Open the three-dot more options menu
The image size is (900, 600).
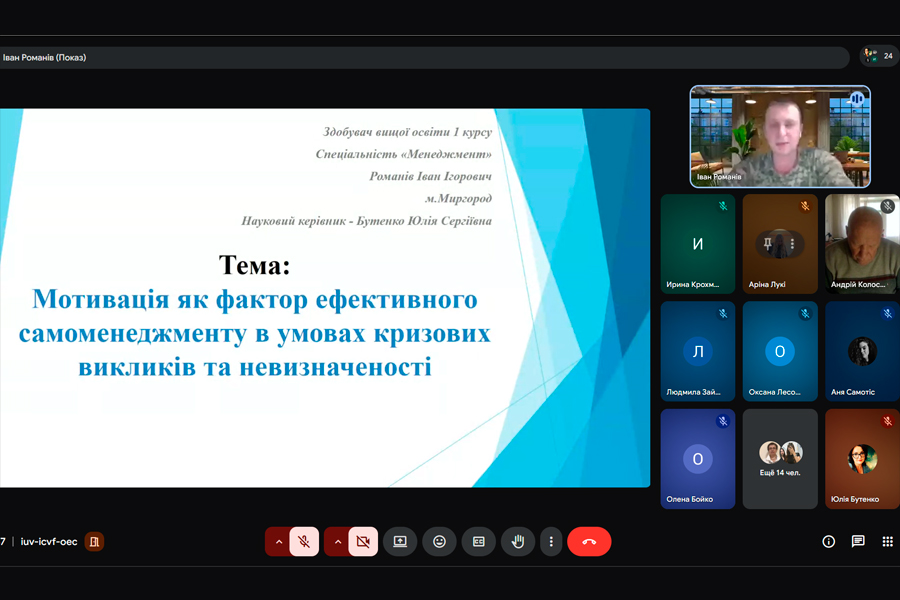point(551,542)
